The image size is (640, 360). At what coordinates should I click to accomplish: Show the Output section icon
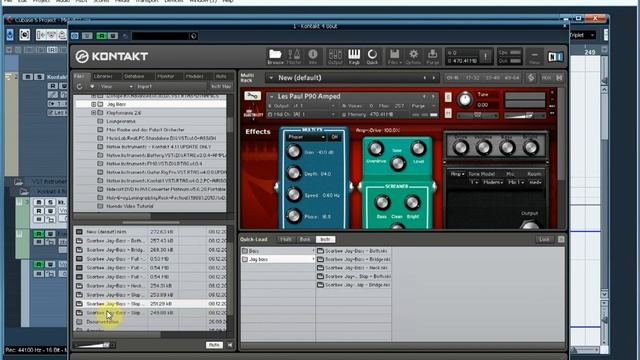(335, 56)
